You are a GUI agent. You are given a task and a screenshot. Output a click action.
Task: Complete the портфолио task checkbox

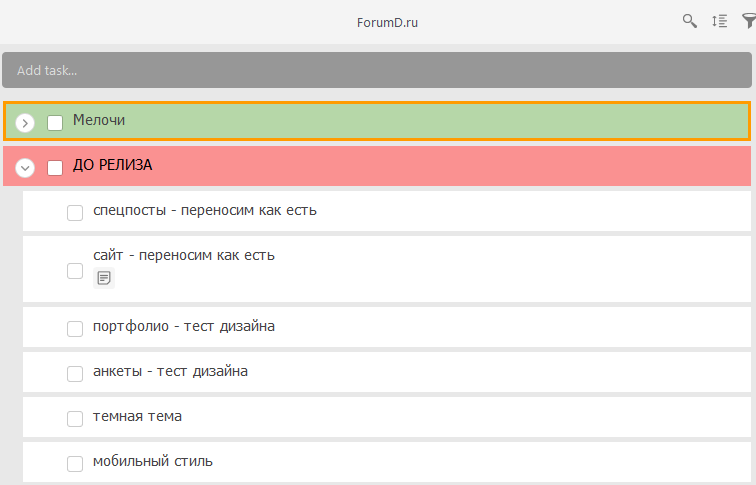pos(75,328)
